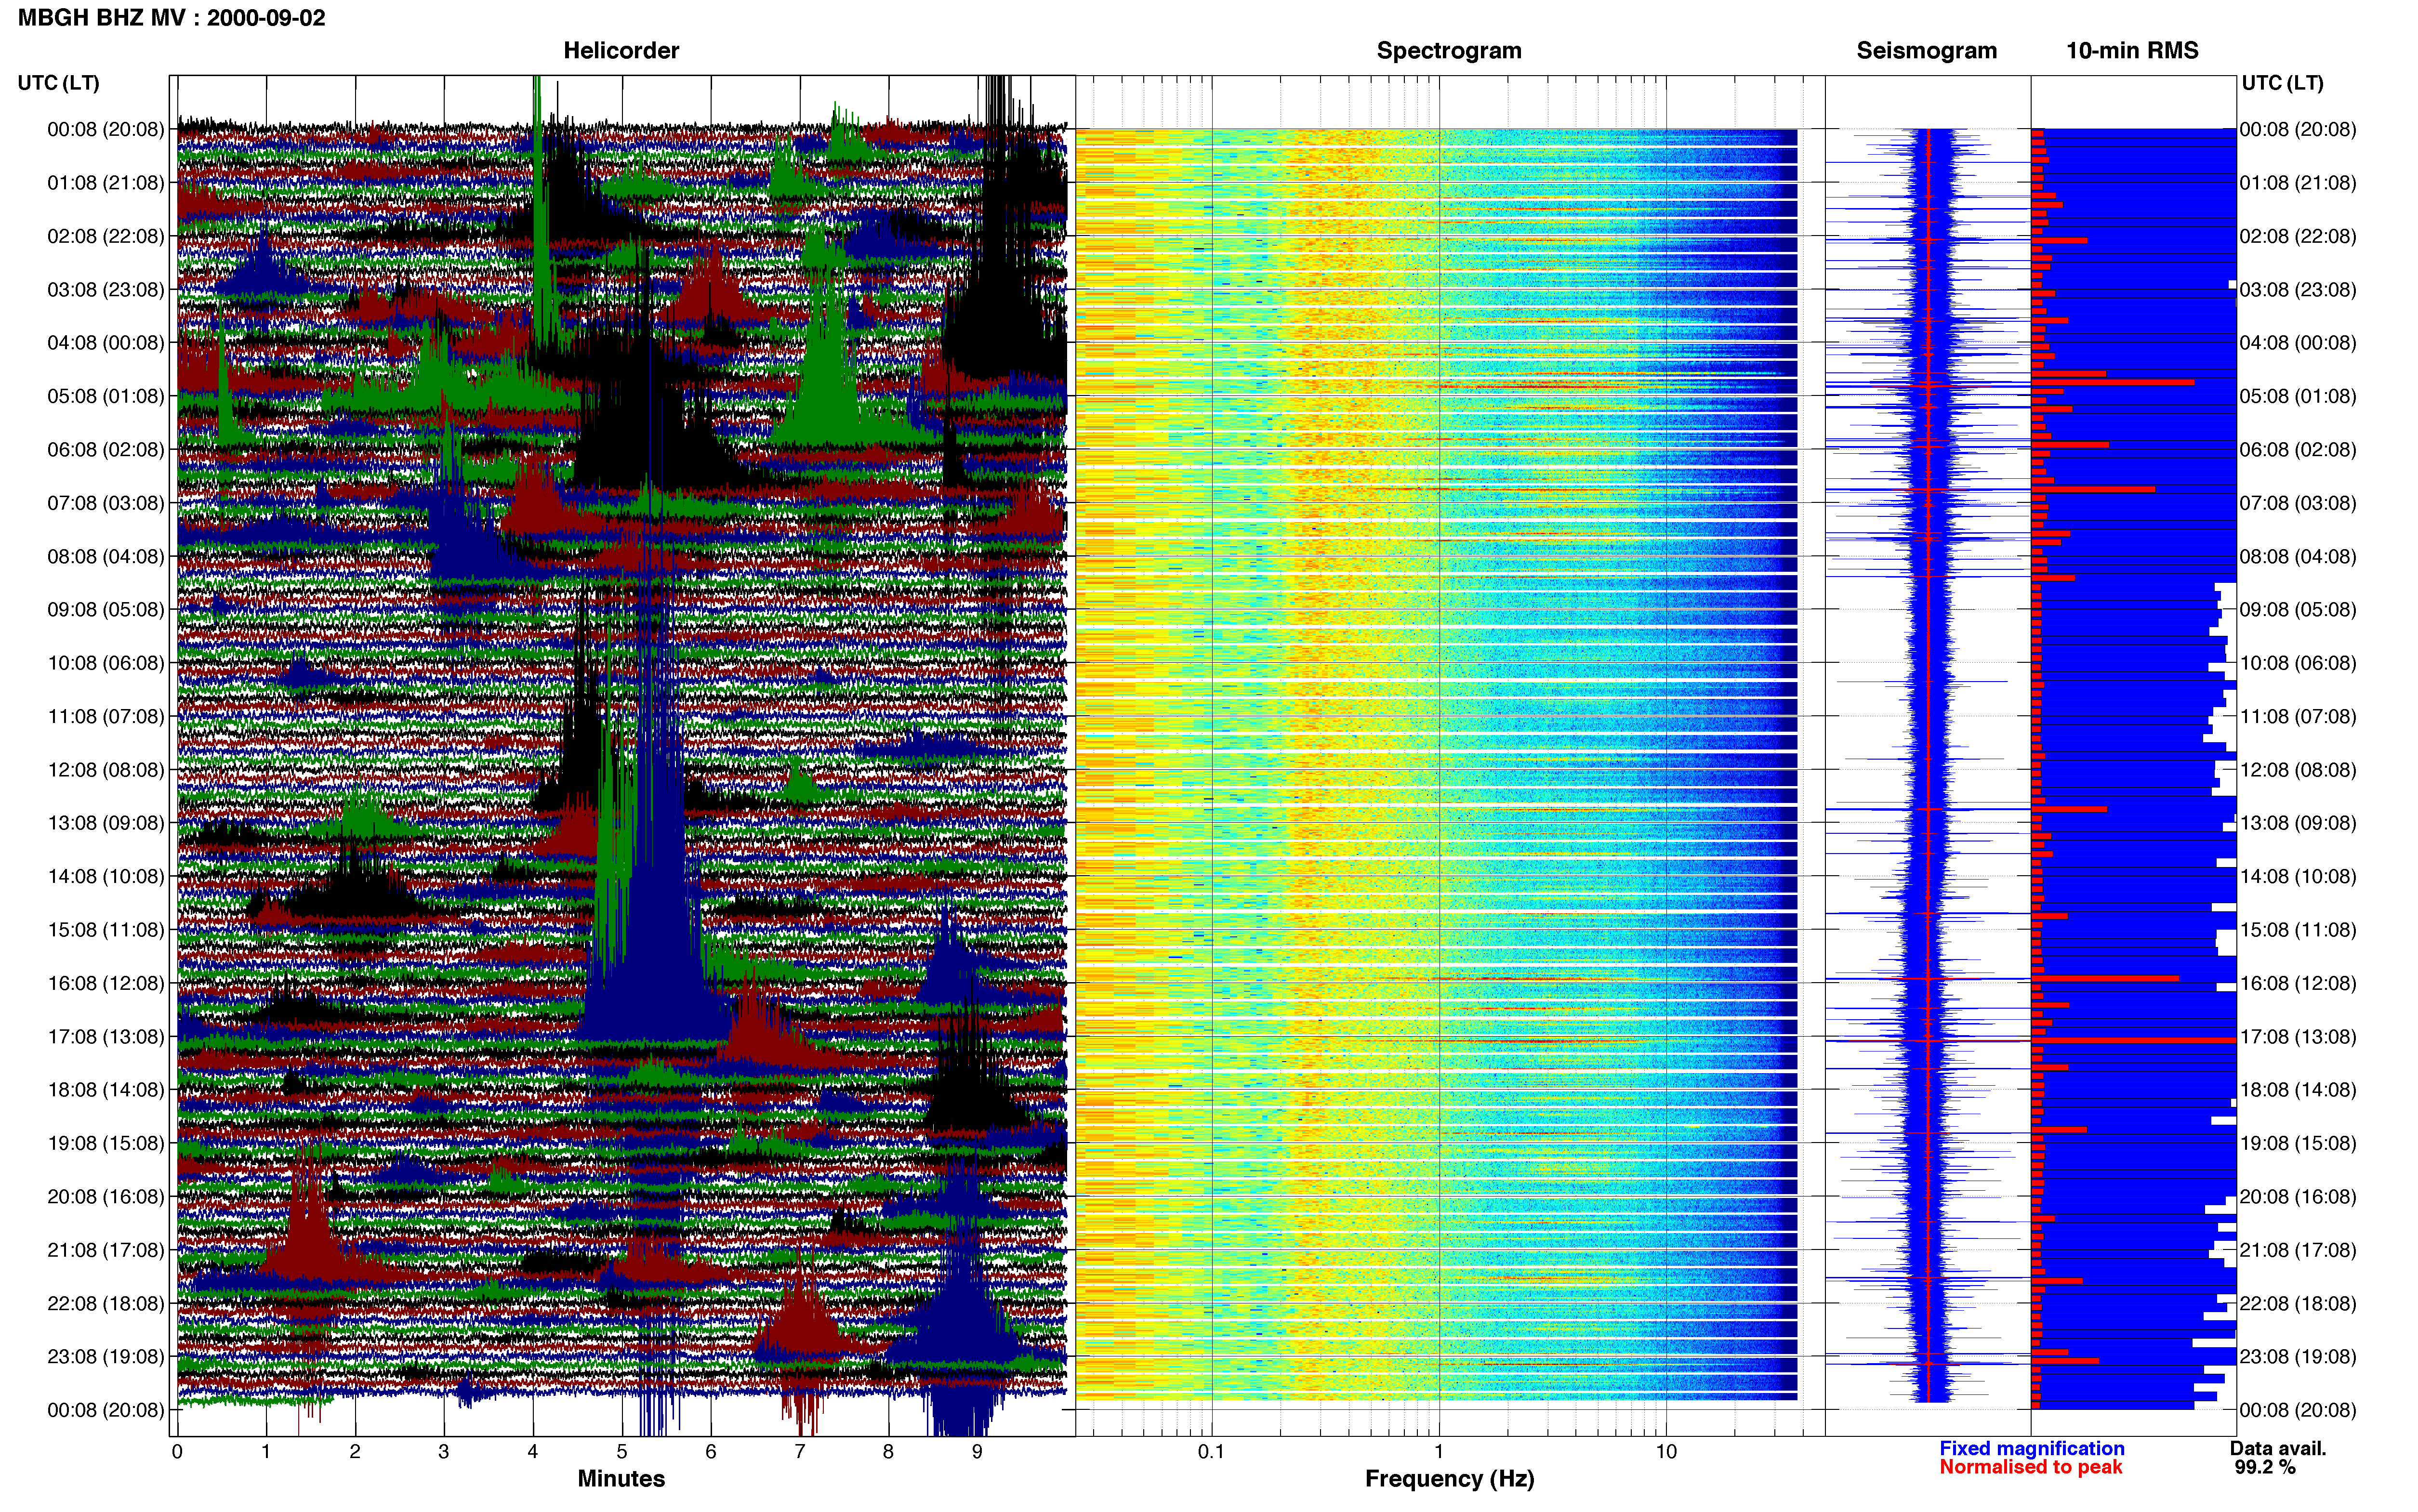2418x1512 pixels.
Task: Click left time label '14:08 (10:08)'
Action: (x=105, y=876)
